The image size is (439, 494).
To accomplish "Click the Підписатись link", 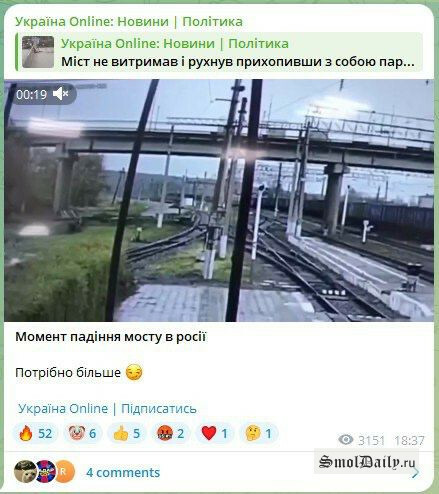I will point(159,408).
